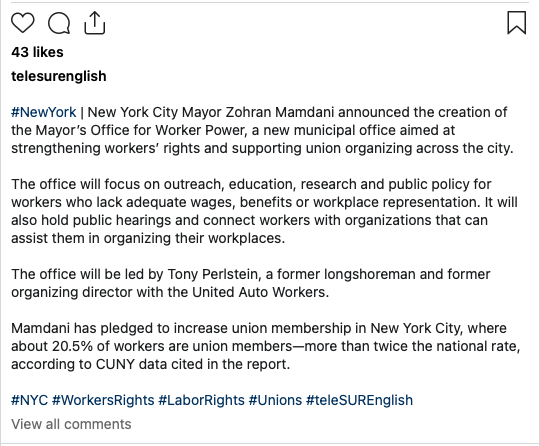
Task: Click the paragraph about outreach and education
Action: pos(264,211)
